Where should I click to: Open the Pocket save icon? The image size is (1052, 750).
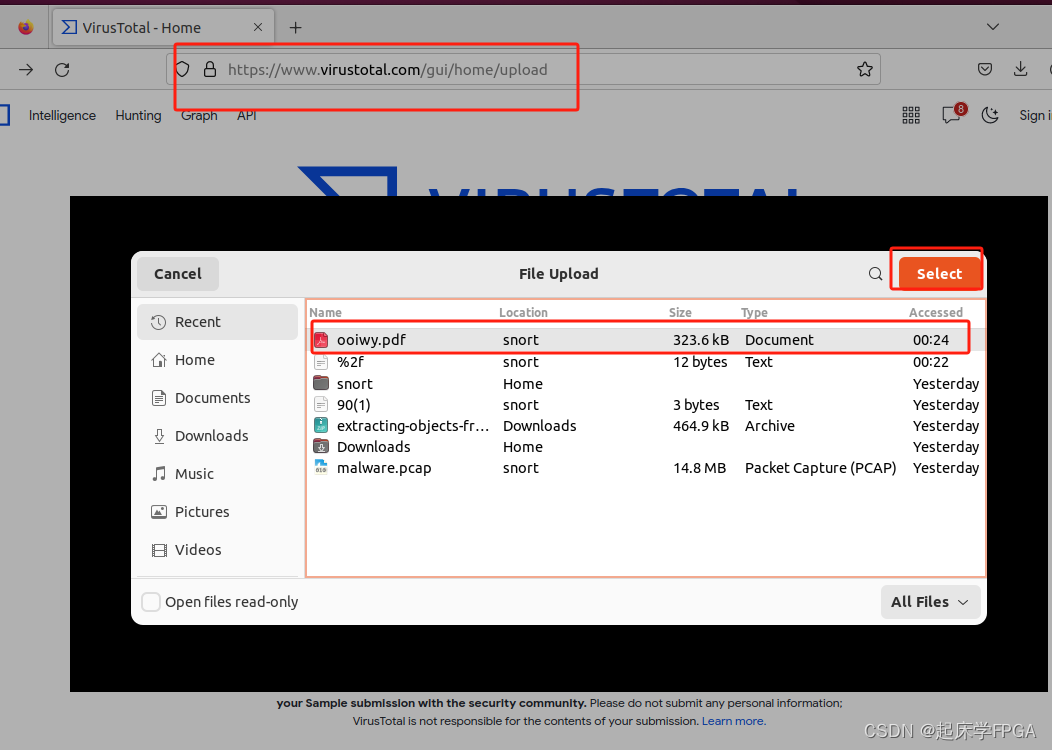[x=985, y=68]
